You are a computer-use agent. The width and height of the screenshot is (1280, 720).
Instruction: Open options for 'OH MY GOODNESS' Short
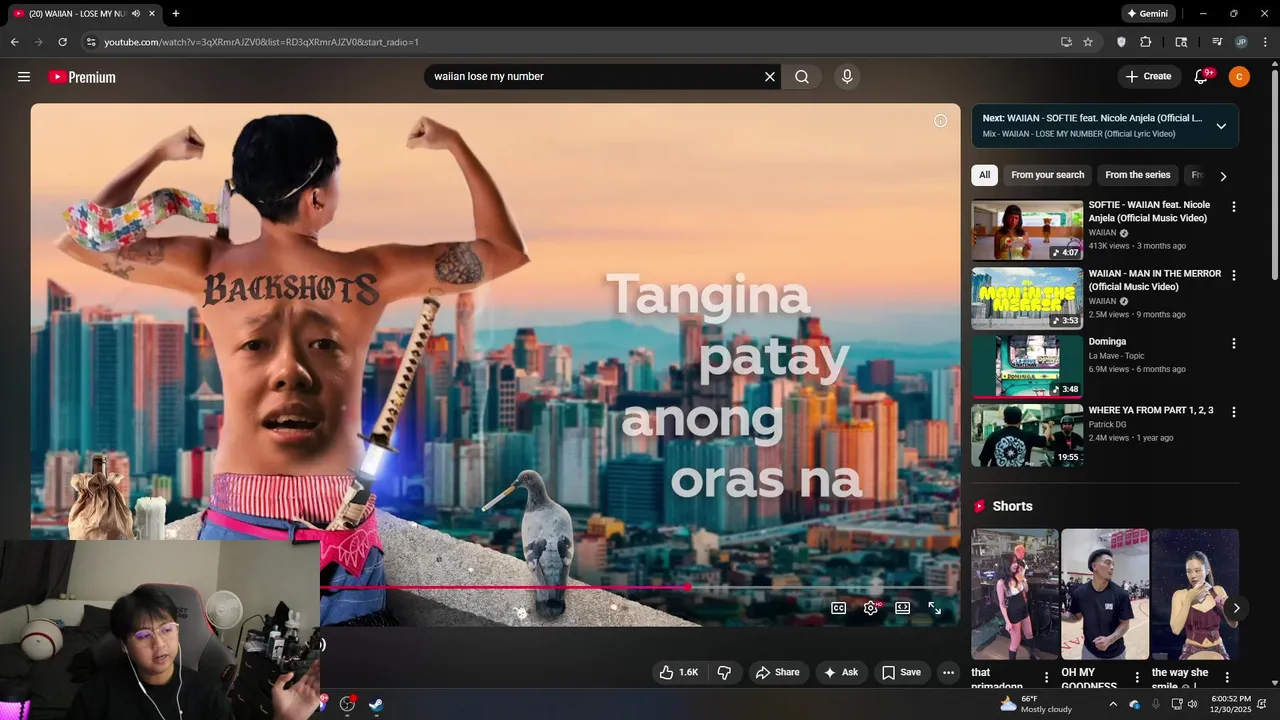click(1137, 678)
